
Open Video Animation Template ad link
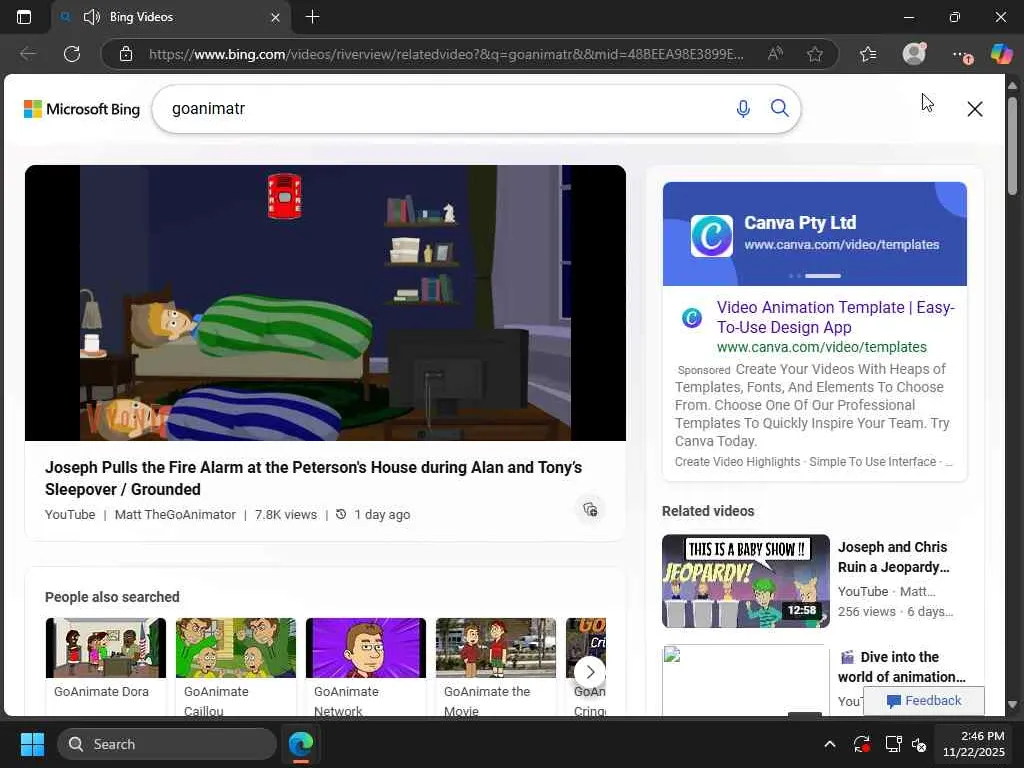tap(835, 317)
